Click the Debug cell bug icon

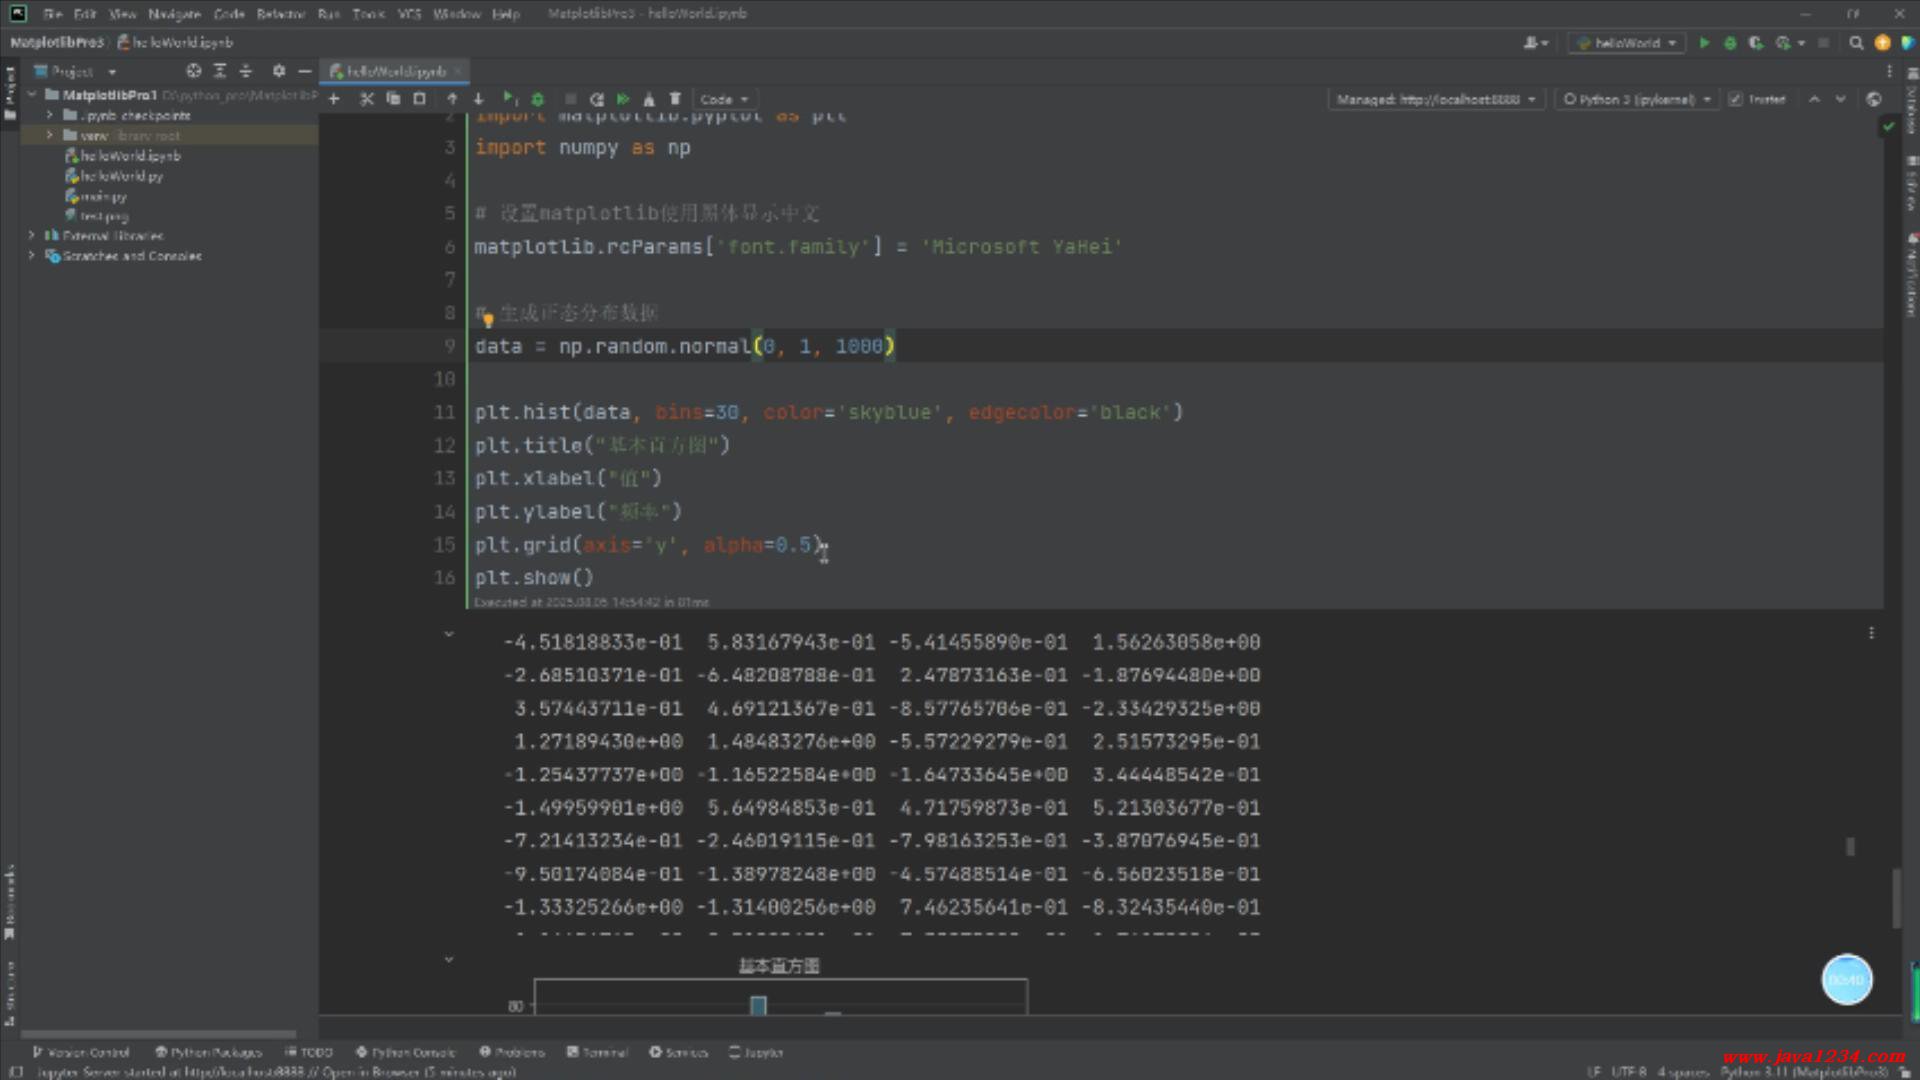pyautogui.click(x=538, y=99)
